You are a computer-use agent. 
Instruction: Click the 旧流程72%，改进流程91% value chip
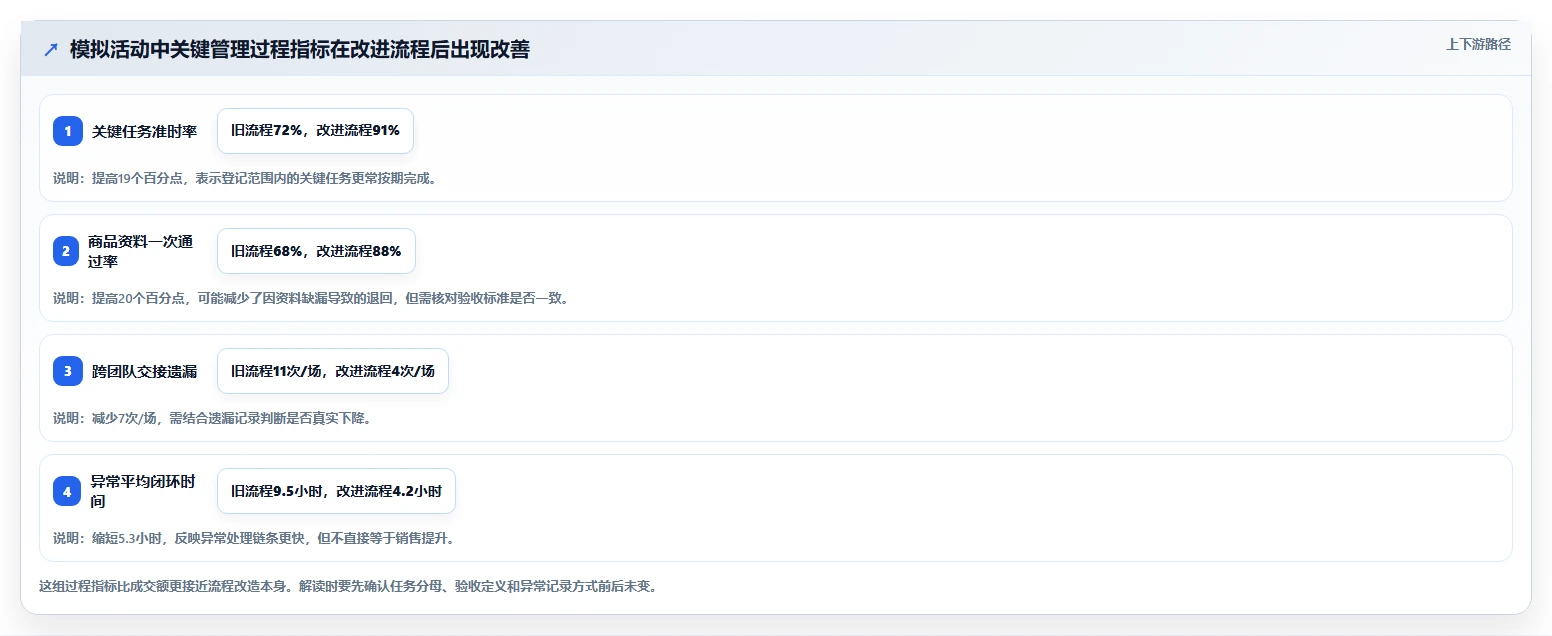[315, 131]
